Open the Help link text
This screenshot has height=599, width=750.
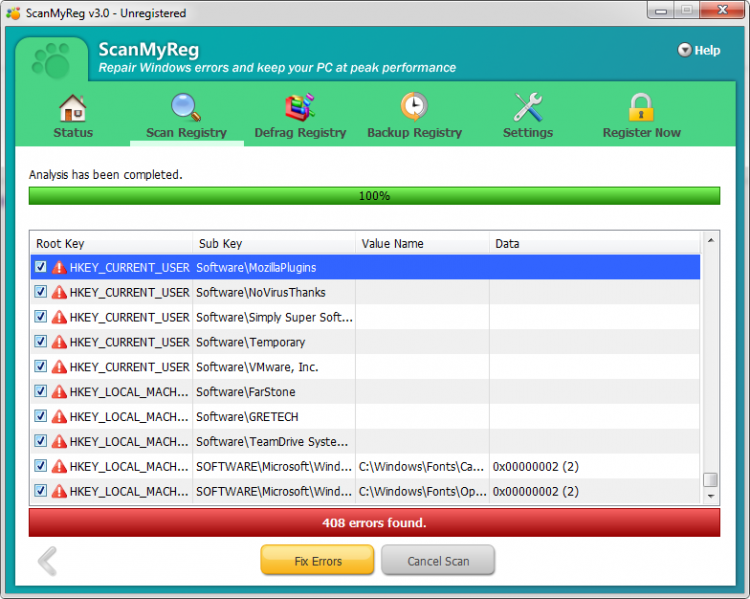[x=707, y=50]
